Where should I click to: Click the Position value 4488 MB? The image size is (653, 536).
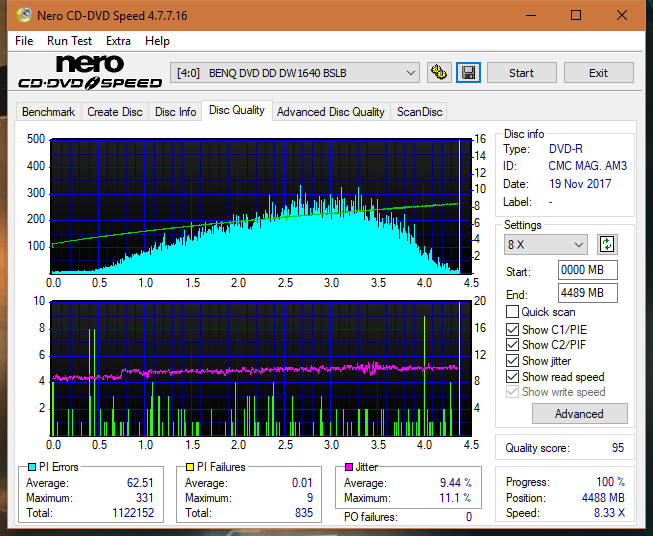pyautogui.click(x=603, y=498)
